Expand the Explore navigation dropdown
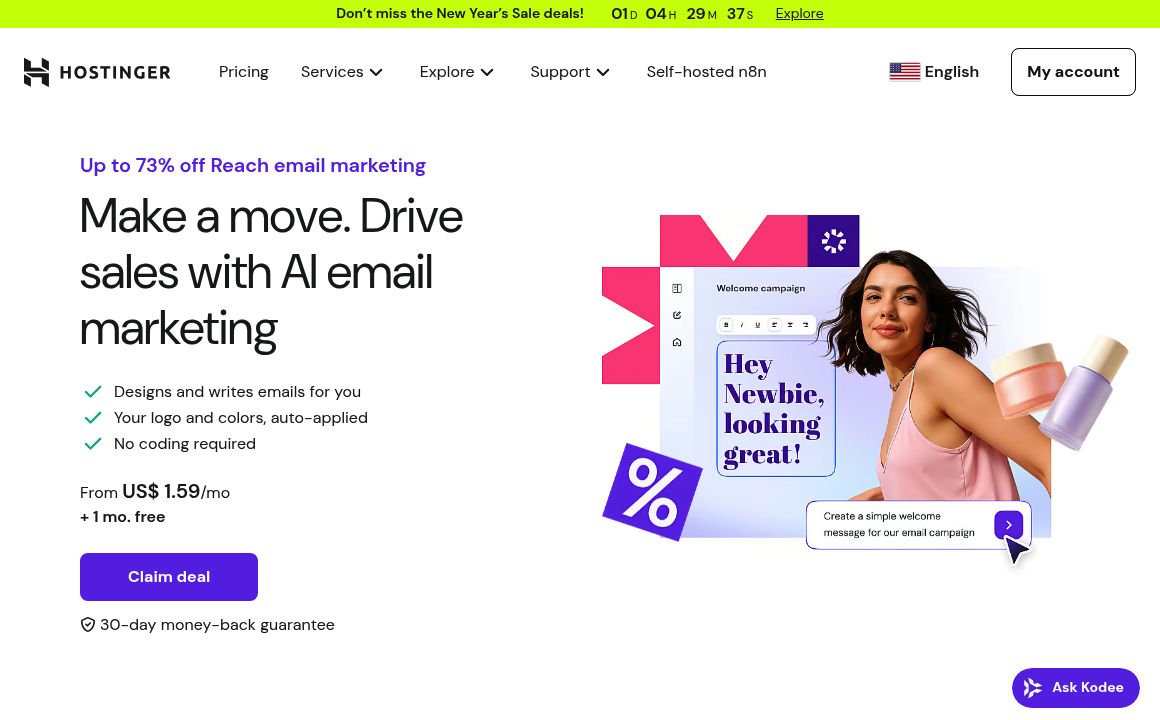Image resolution: width=1160 pixels, height=720 pixels. (x=456, y=72)
